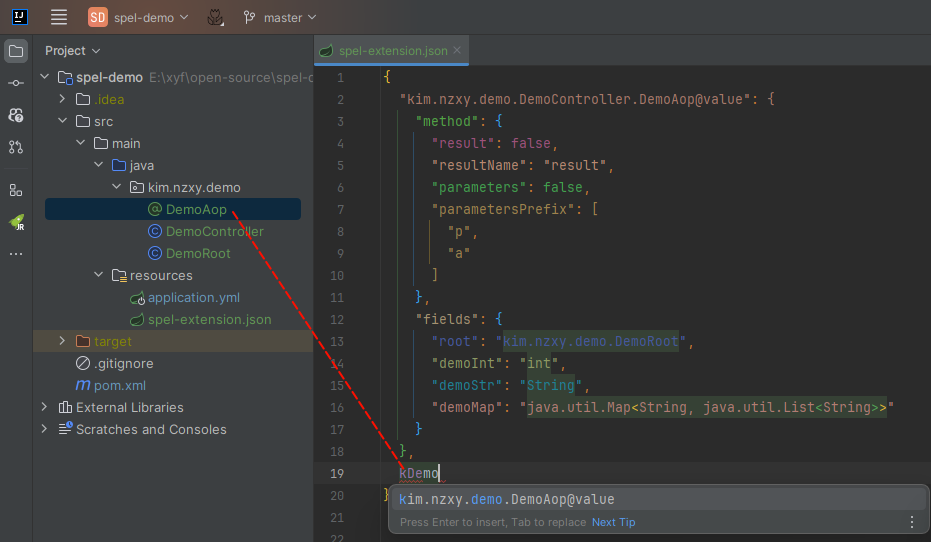Collapse the java folder

pos(98,164)
